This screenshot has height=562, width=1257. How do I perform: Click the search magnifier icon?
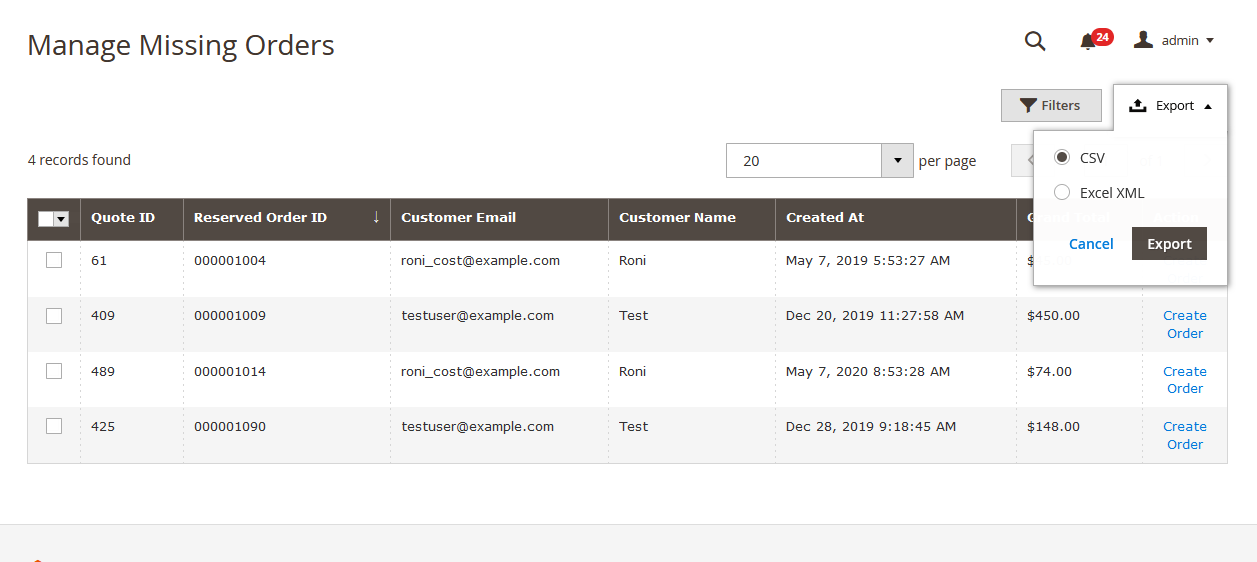click(x=1035, y=41)
